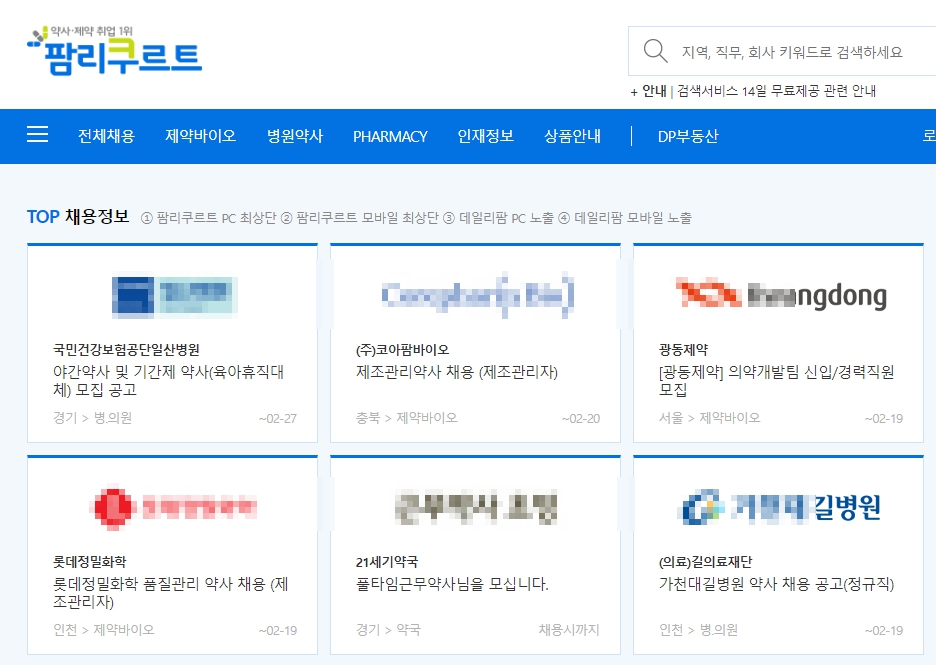Click the 팜리쿠르트 site logo
936x665 pixels.
(115, 51)
